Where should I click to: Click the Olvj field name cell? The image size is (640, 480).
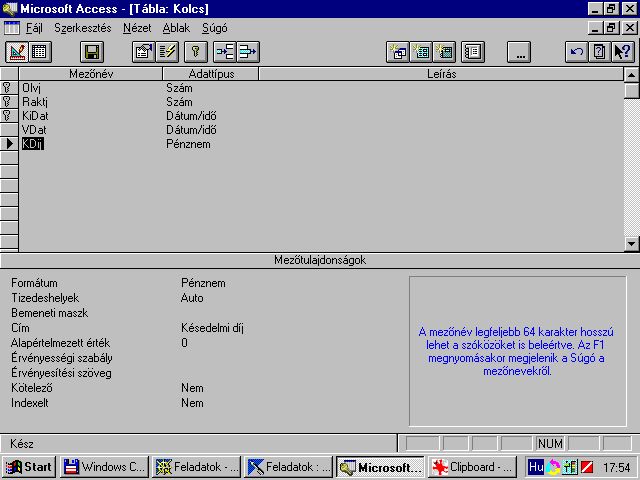[91, 88]
